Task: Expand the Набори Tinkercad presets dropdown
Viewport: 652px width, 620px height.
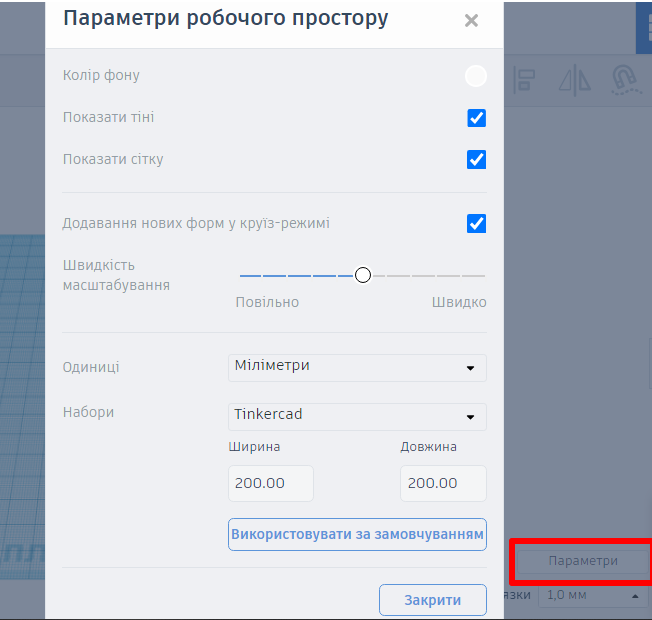Action: [357, 416]
